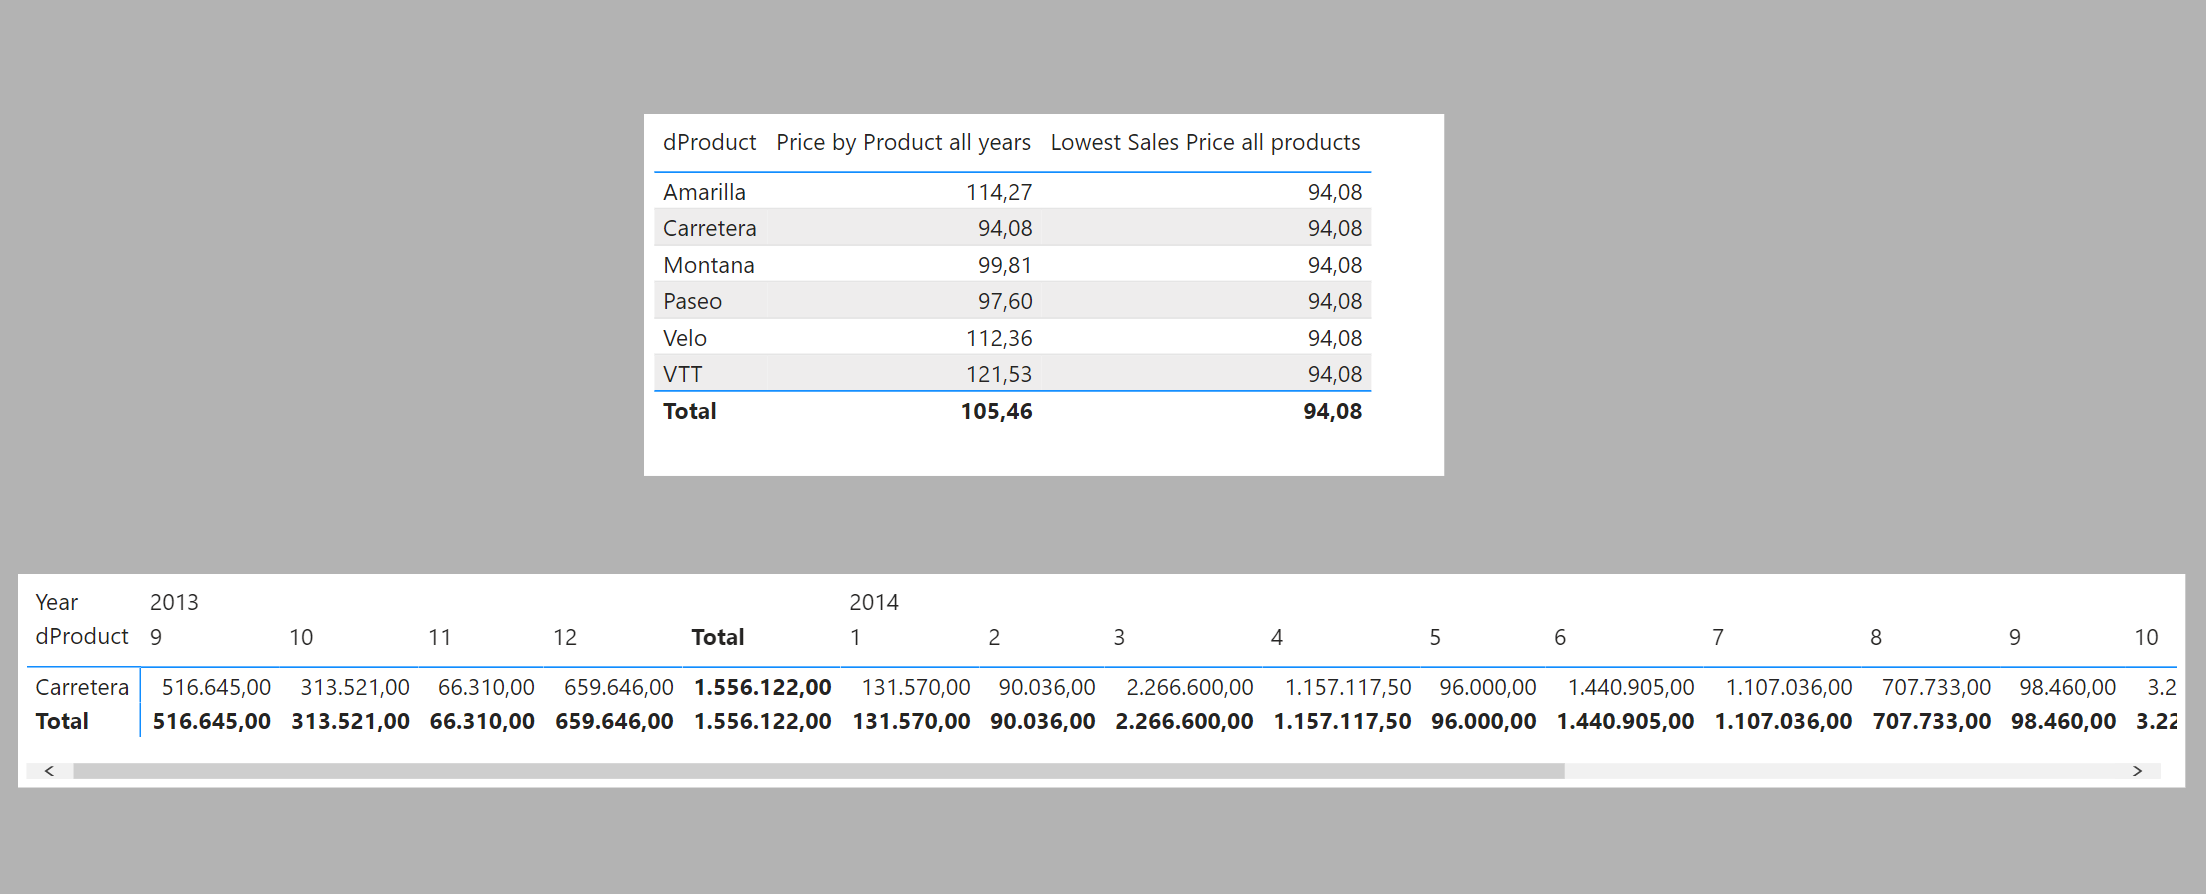Image resolution: width=2206 pixels, height=894 pixels.
Task: Click the scroll right arrow of matrix scrollbar
Action: click(2137, 771)
